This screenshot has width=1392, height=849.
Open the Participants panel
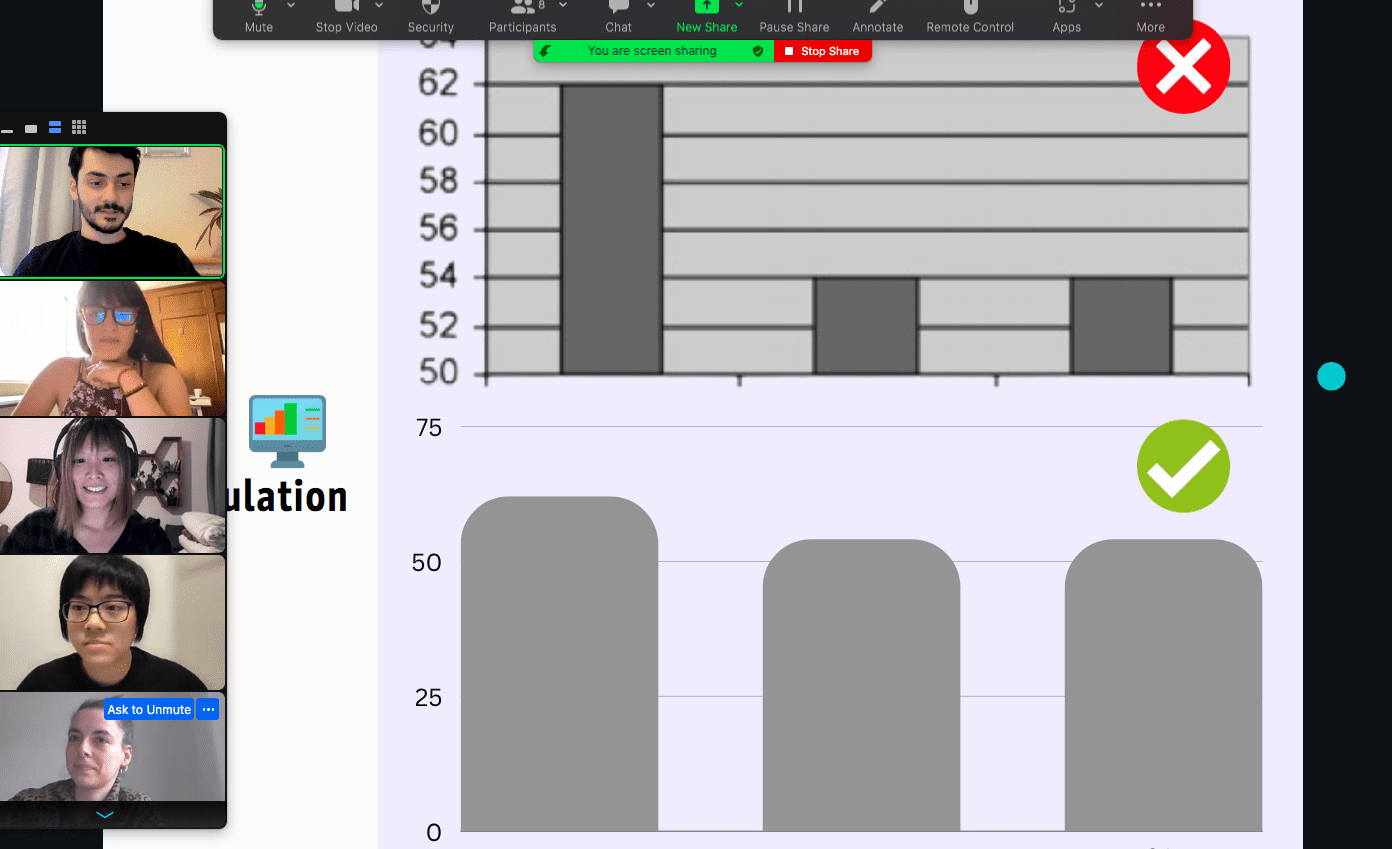pyautogui.click(x=522, y=16)
